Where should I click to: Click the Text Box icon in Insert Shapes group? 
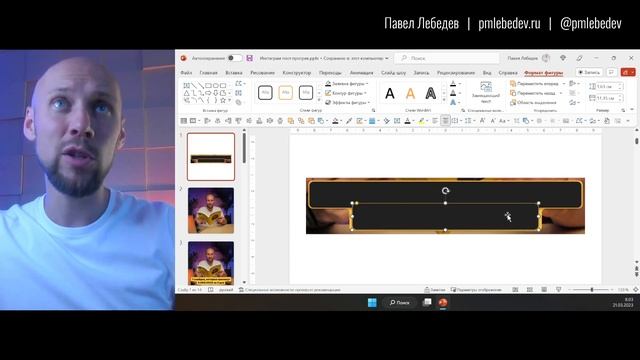239,93
